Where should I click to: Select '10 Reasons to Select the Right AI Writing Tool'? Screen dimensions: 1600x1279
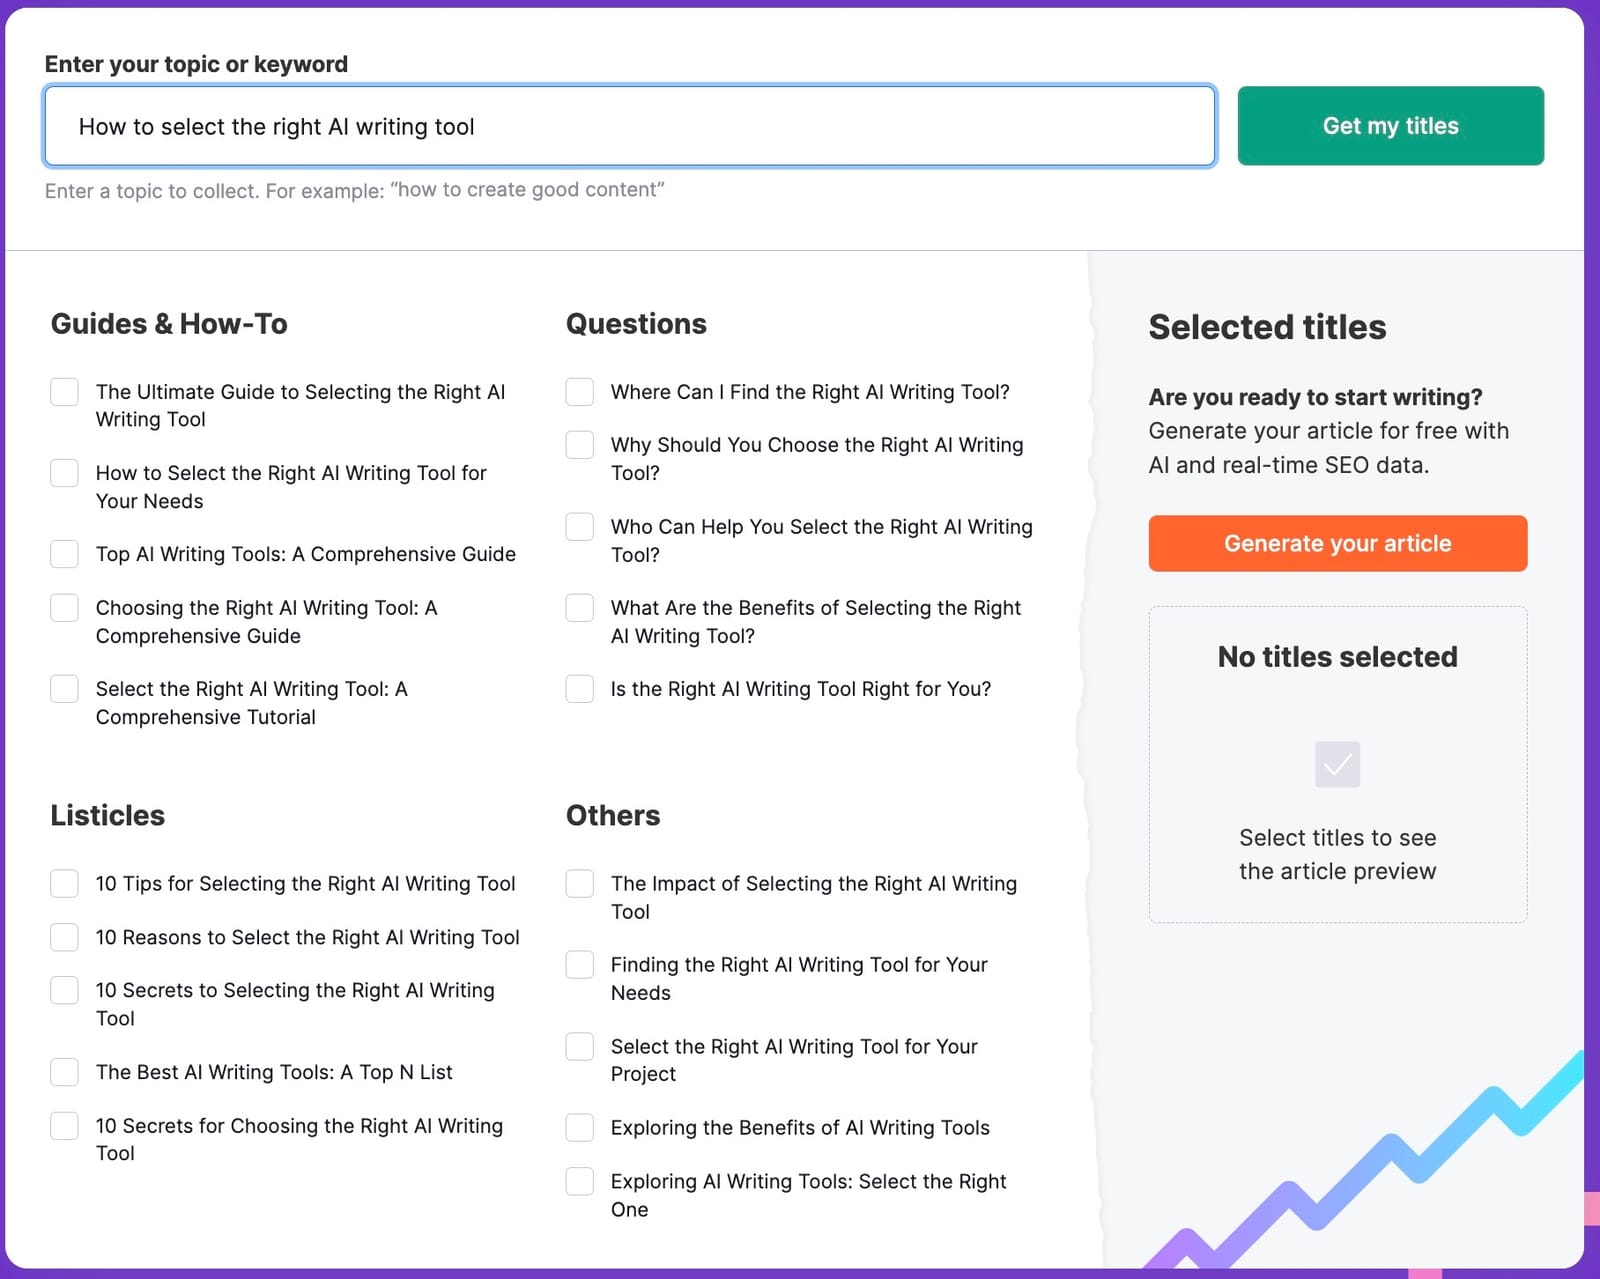coord(64,937)
